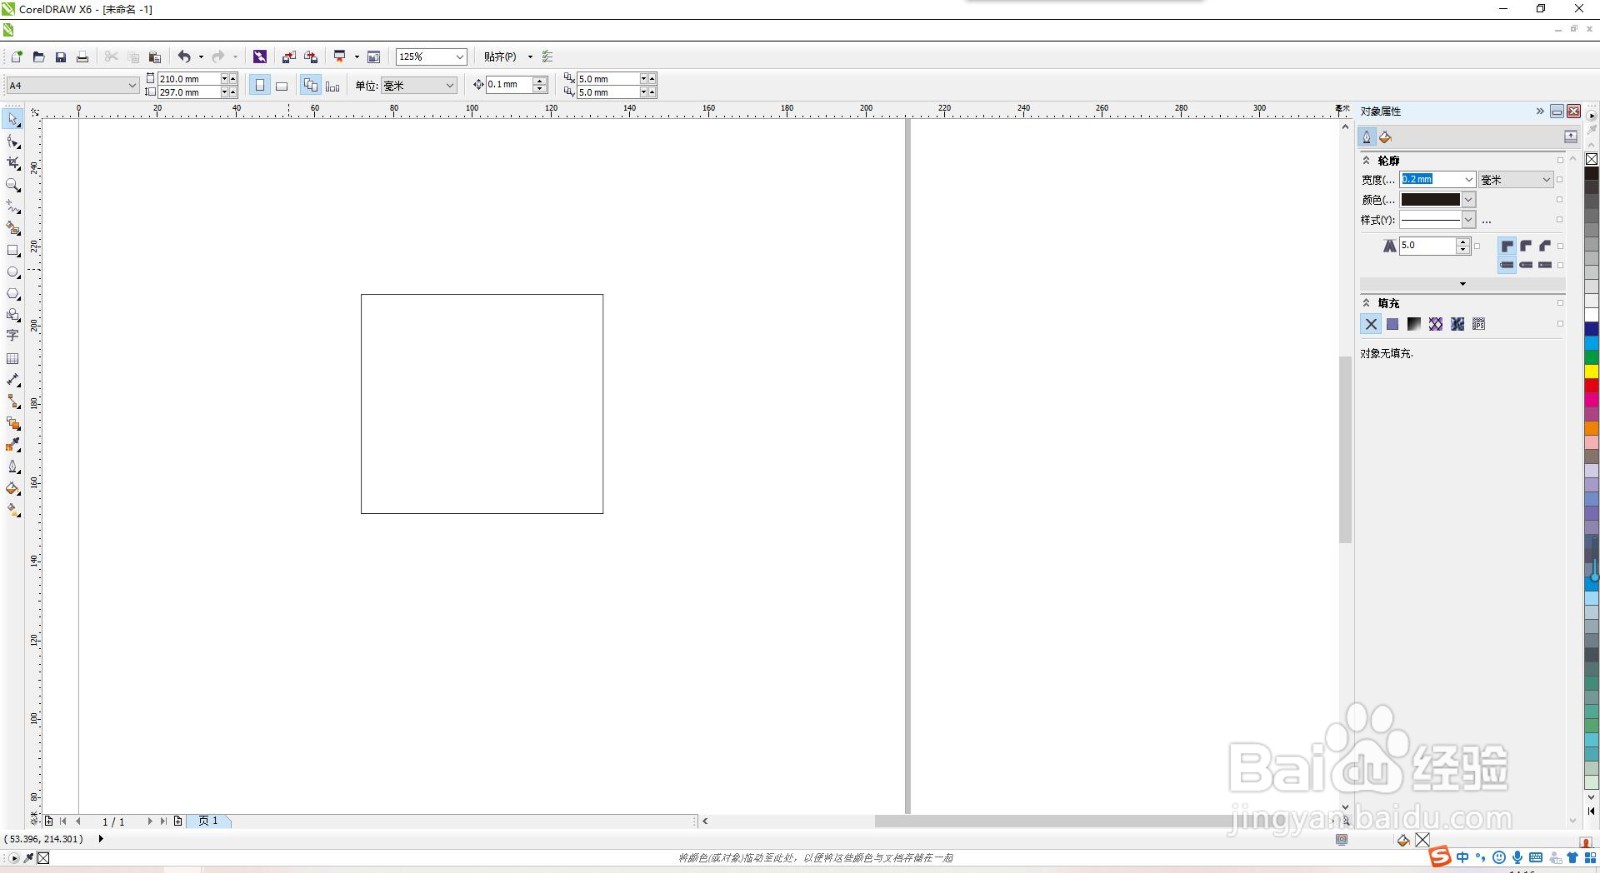Set page to landscape orientation

pos(282,85)
